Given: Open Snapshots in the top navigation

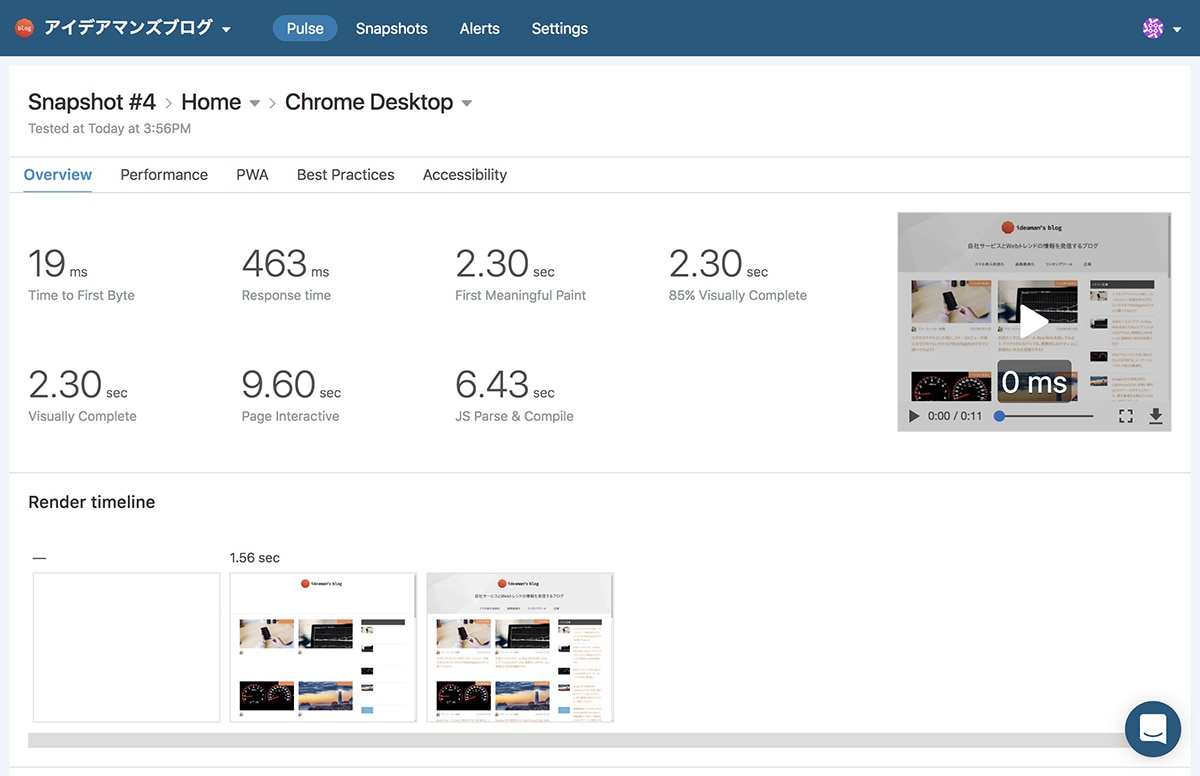Looking at the screenshot, I should point(392,28).
